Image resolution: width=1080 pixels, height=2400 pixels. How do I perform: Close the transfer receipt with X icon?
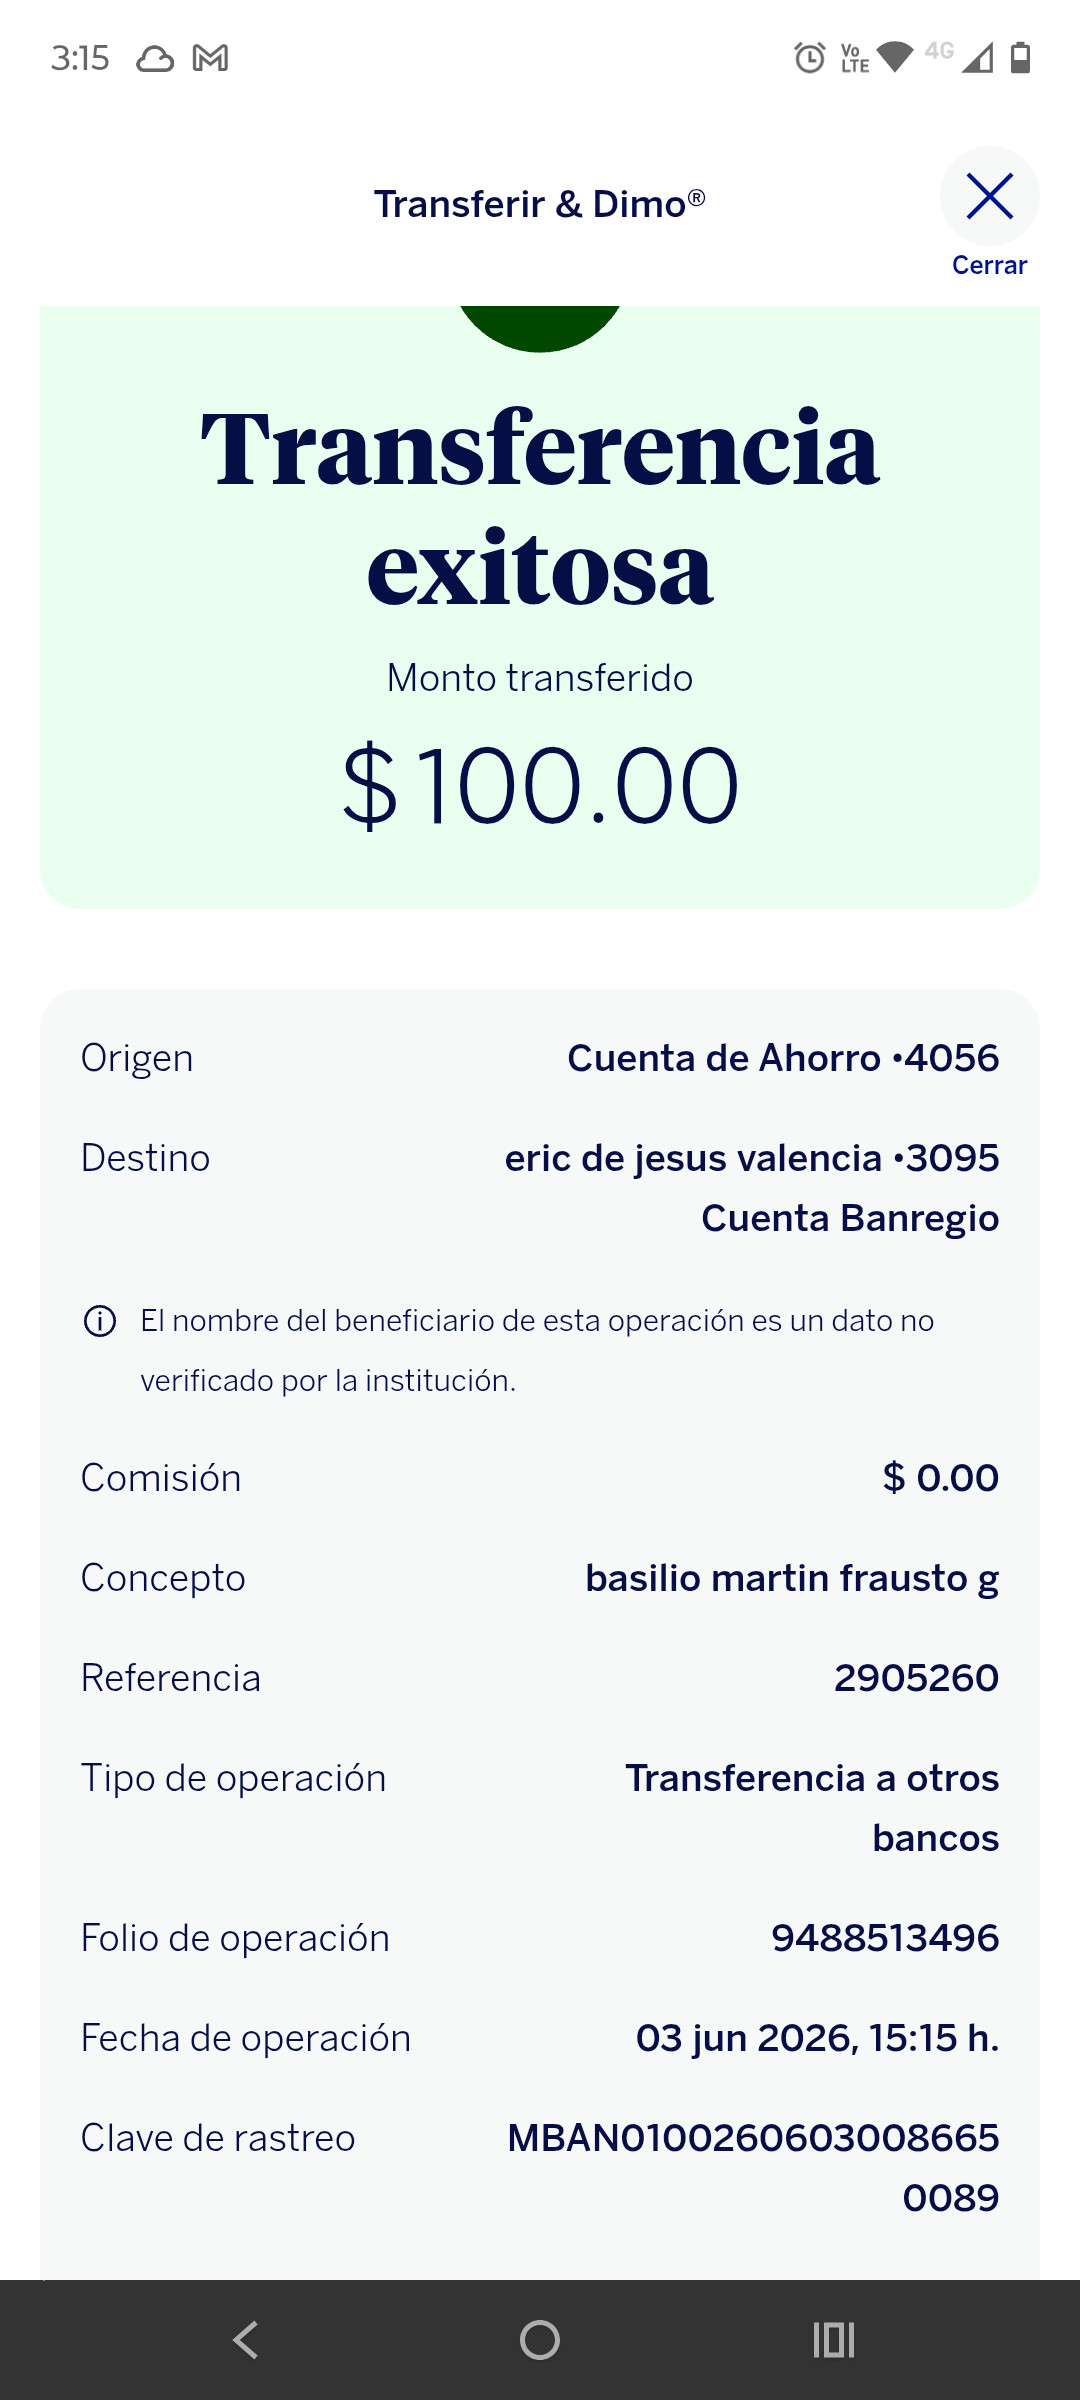[989, 196]
